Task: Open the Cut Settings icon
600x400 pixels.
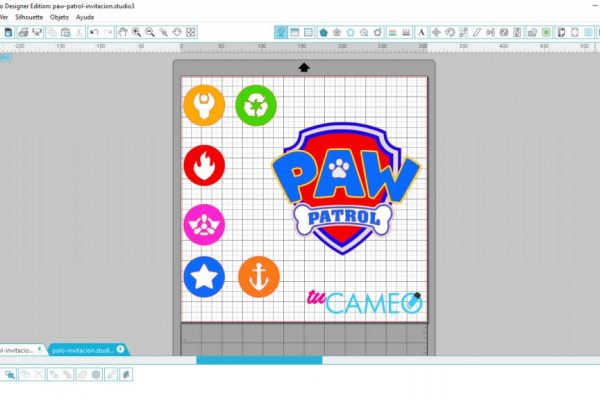Action: pyautogui.click(x=575, y=33)
